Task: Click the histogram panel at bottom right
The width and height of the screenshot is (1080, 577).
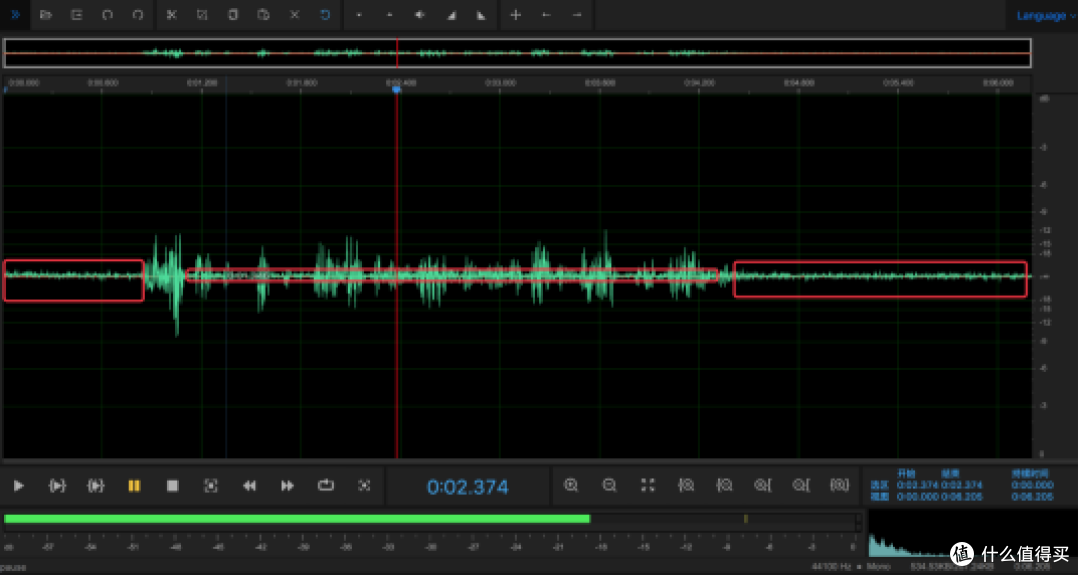Action: 971,533
